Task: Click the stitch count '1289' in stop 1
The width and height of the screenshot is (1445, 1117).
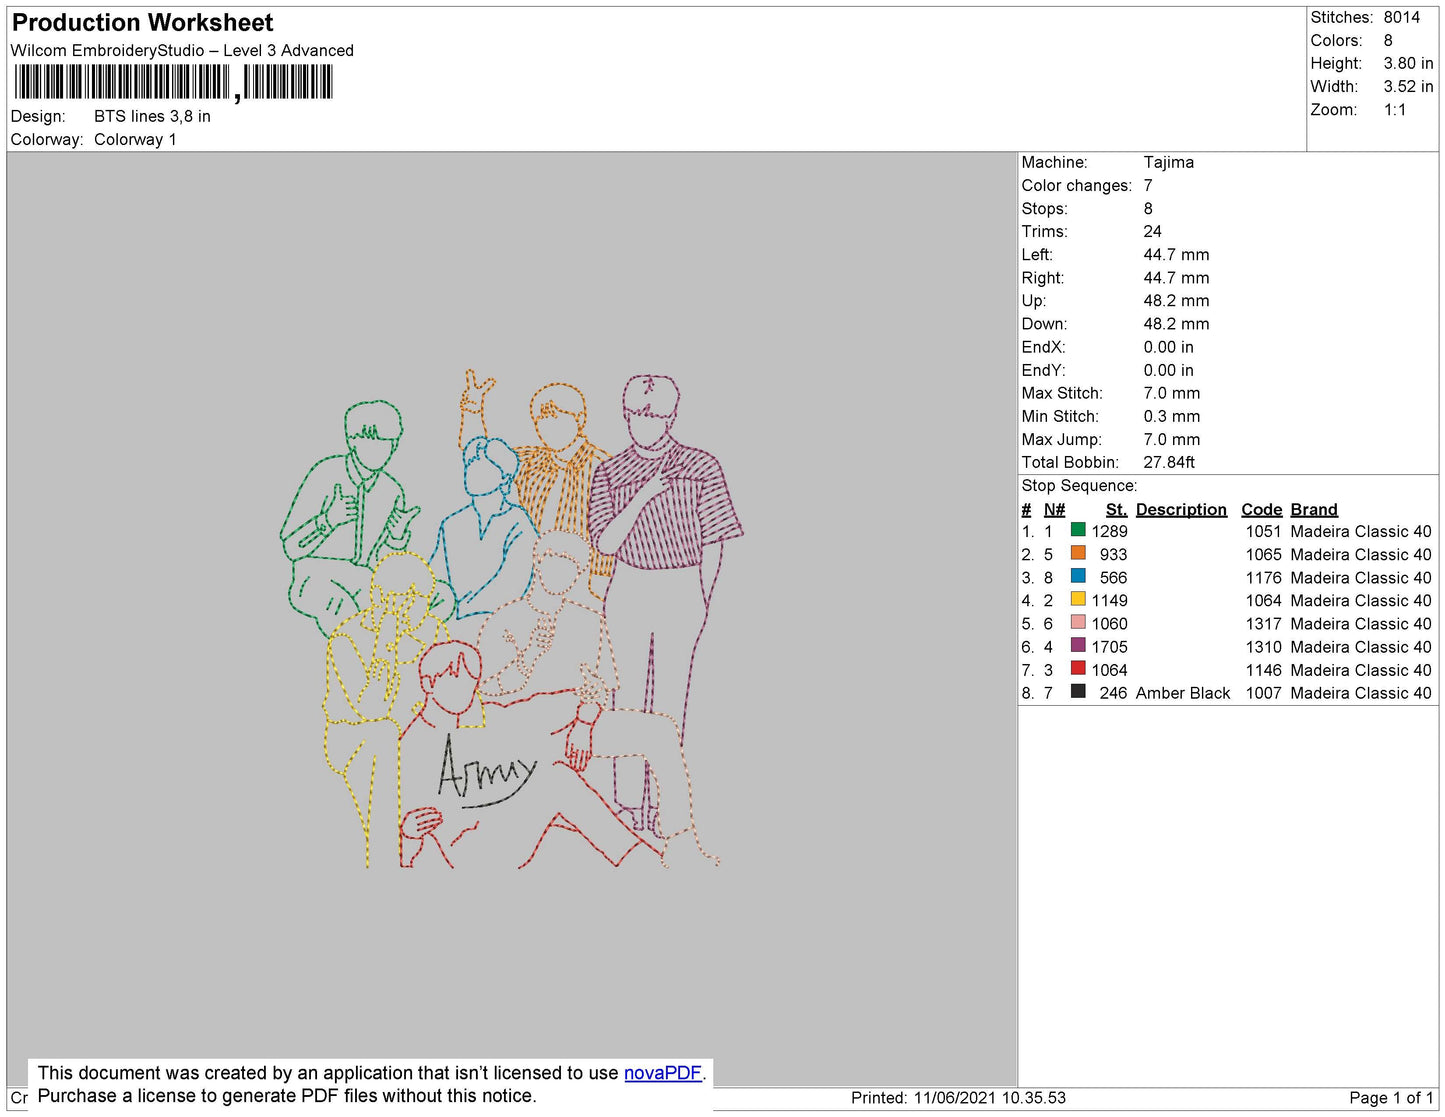Action: [x=1110, y=532]
